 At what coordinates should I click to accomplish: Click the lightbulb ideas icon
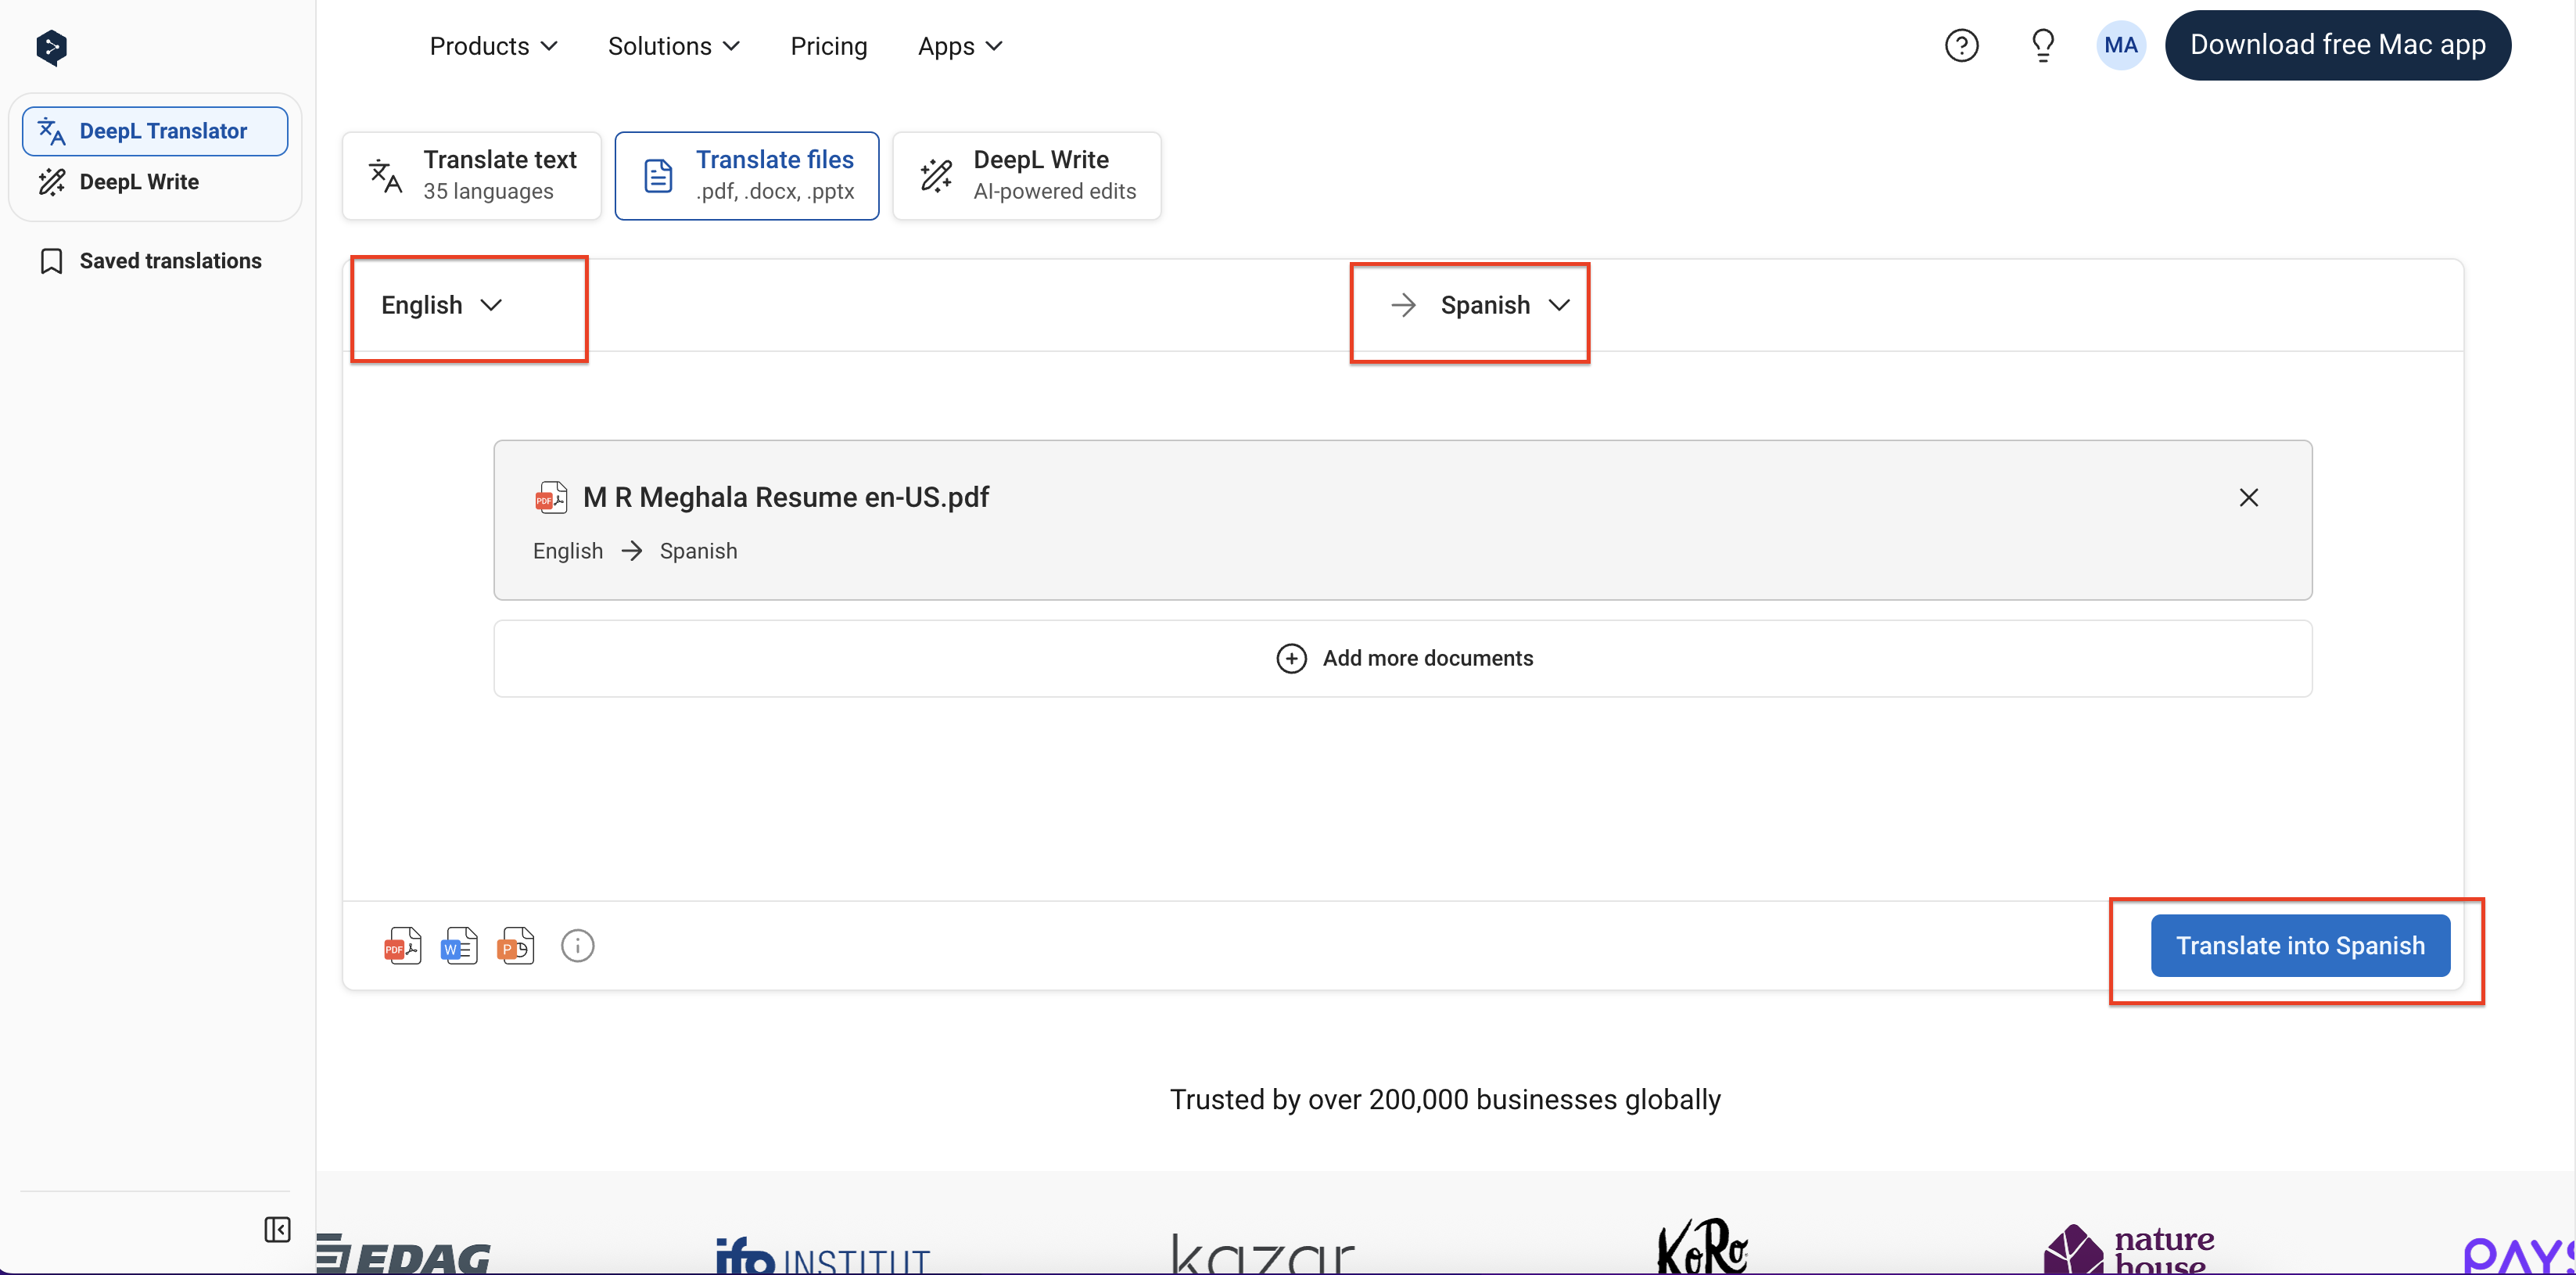click(2042, 45)
